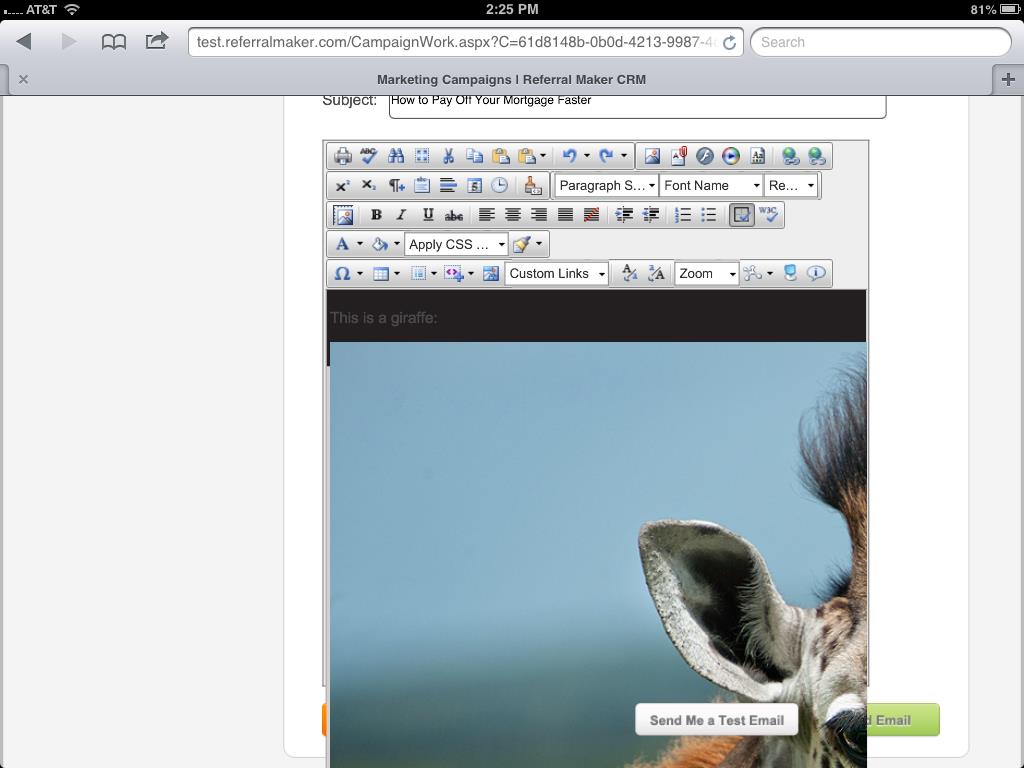
Task: Open the Paragraph Style dropdown
Action: coord(606,185)
